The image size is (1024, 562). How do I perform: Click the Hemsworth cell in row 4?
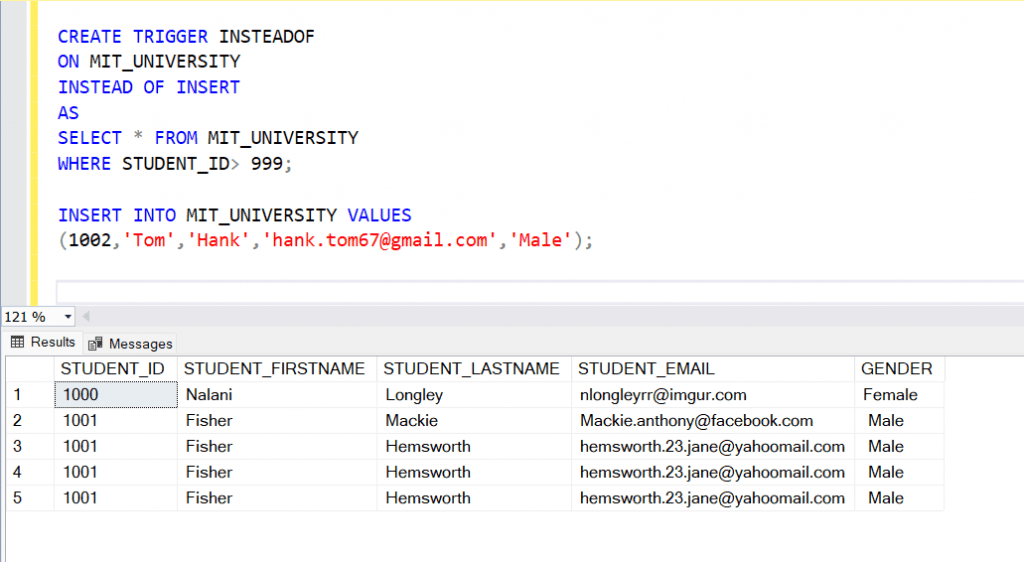pos(473,473)
